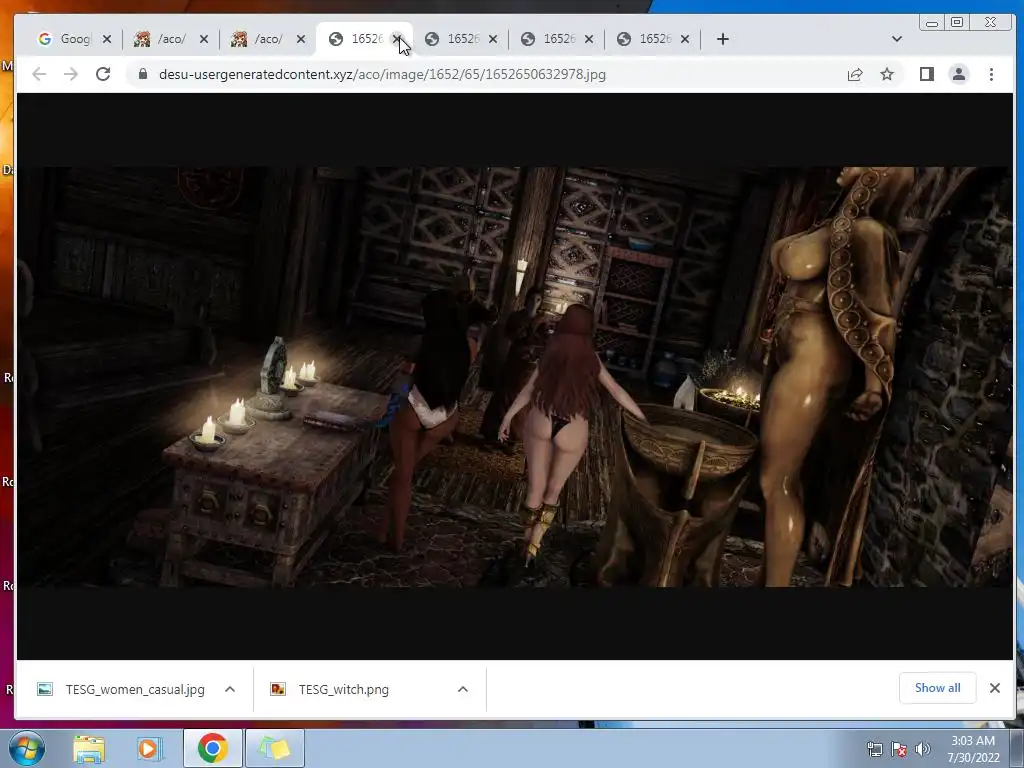Open the Chrome profile menu

[x=959, y=74]
